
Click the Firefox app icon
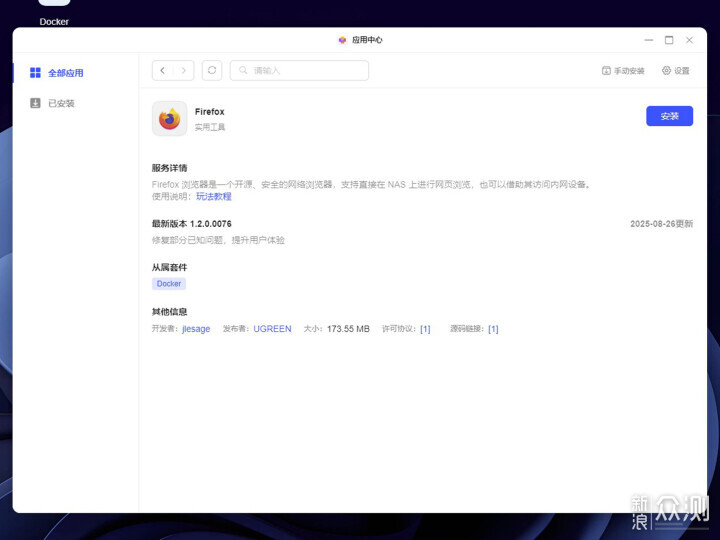pyautogui.click(x=169, y=118)
